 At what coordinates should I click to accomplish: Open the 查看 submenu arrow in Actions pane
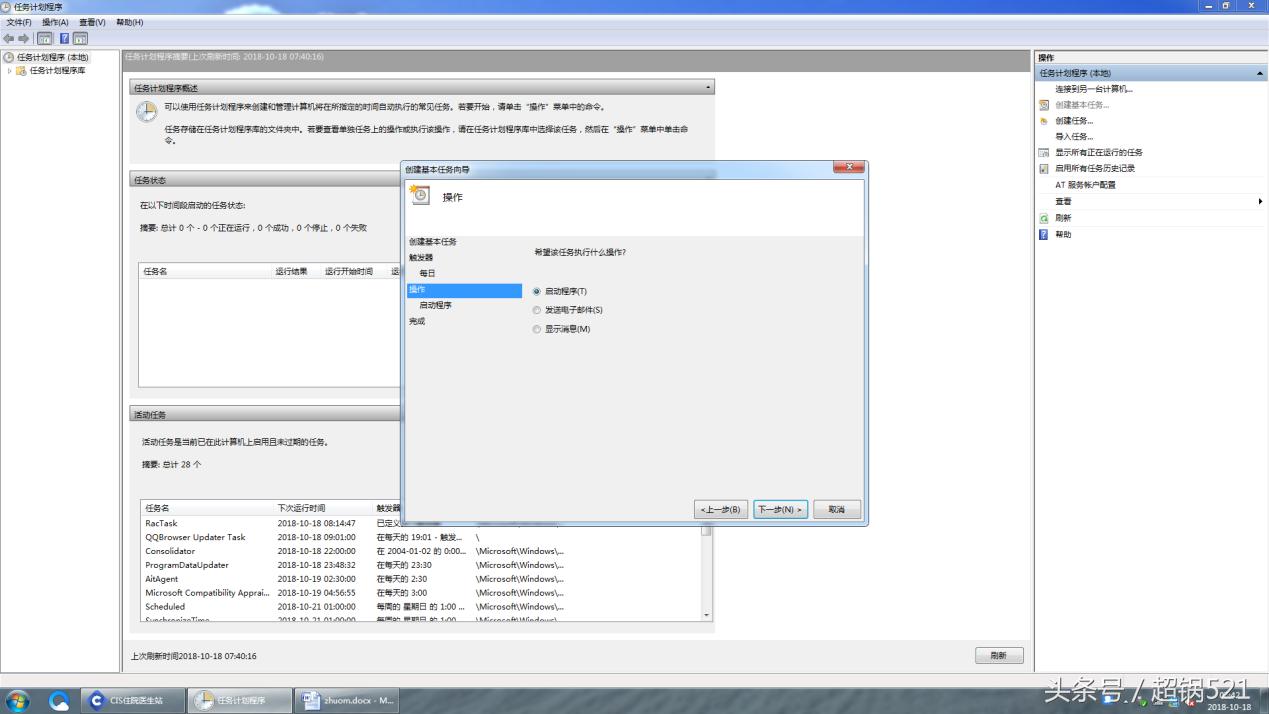[1260, 202]
